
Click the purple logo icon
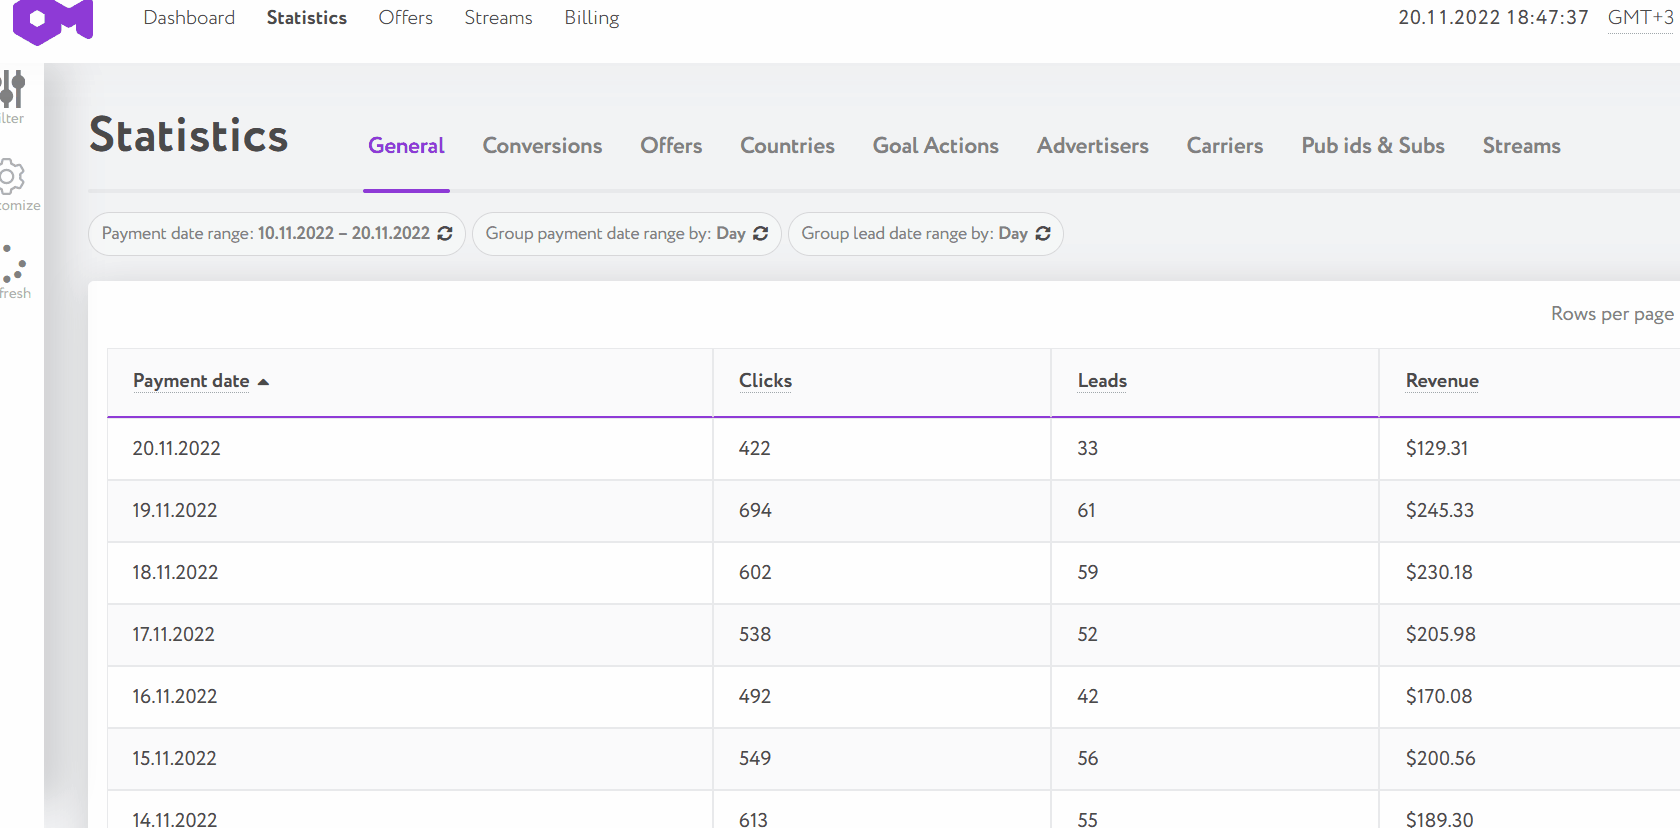pos(52,21)
